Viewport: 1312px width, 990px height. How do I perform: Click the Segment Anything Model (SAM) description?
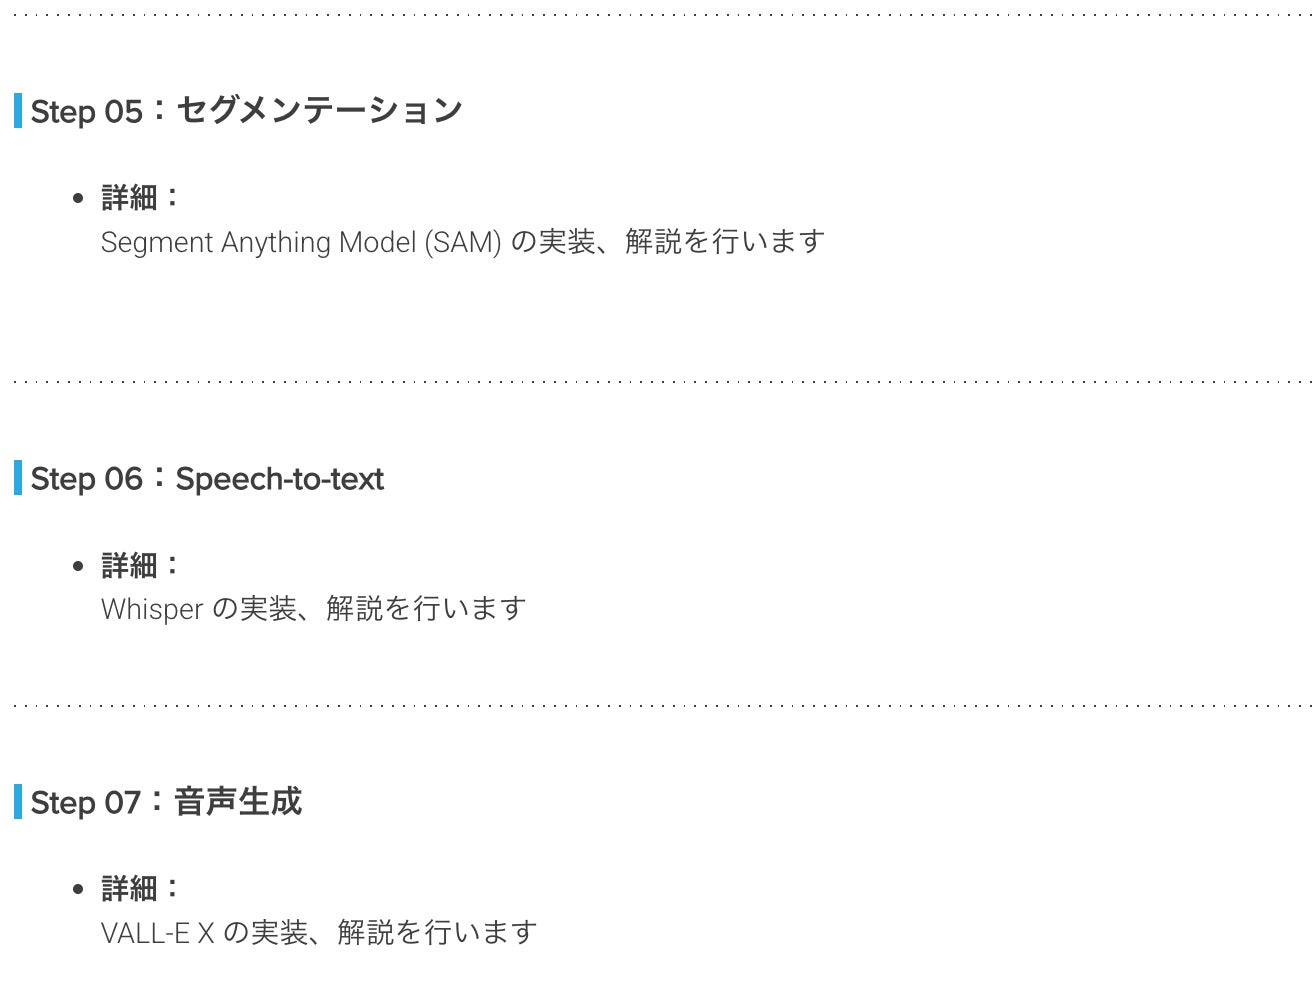point(462,242)
